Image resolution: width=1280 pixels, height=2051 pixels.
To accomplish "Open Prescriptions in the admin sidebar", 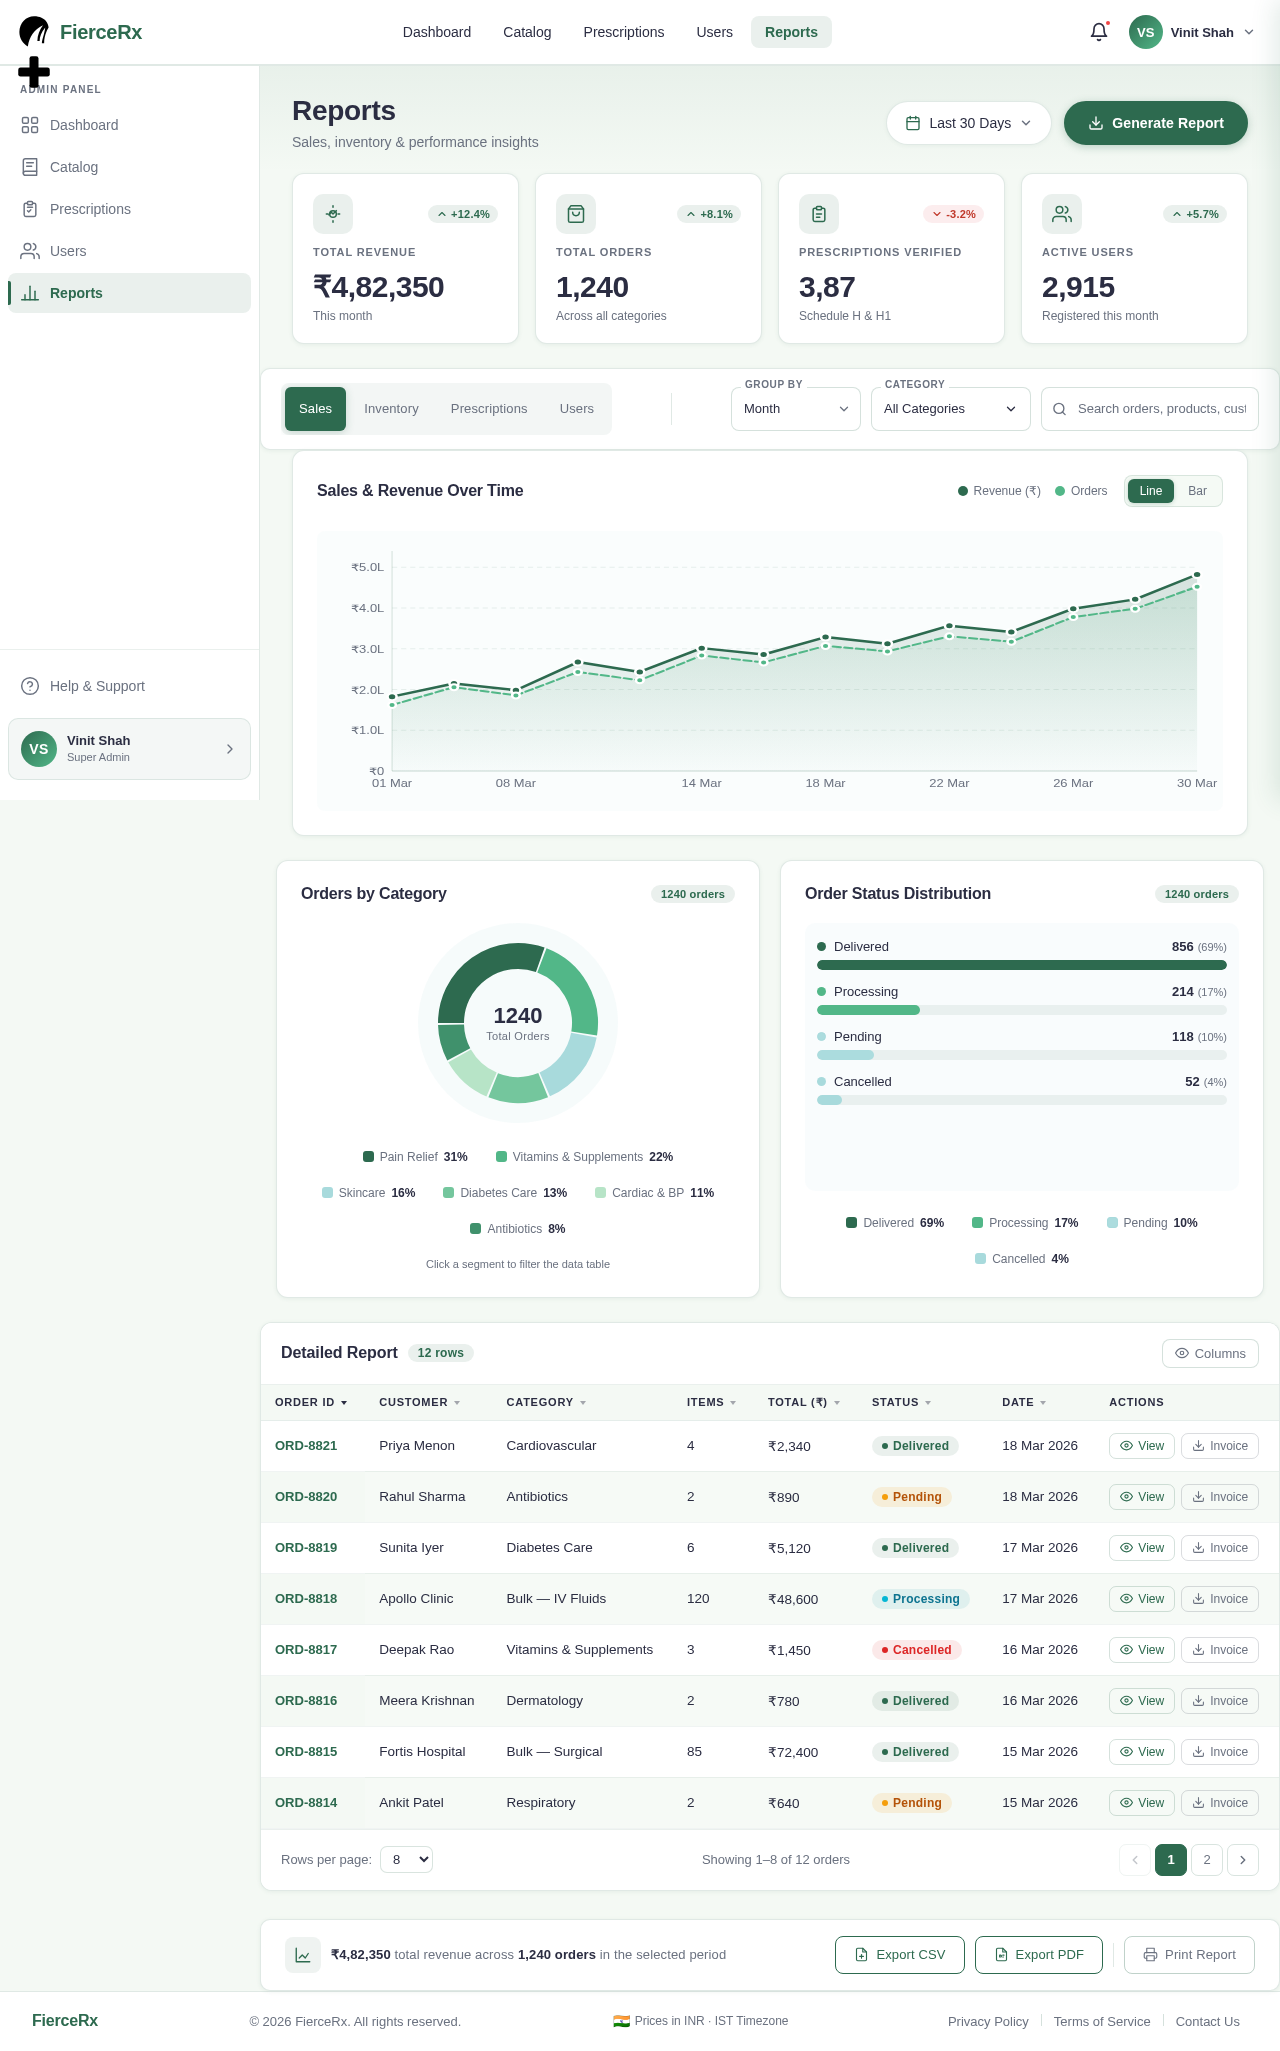I will 129,209.
